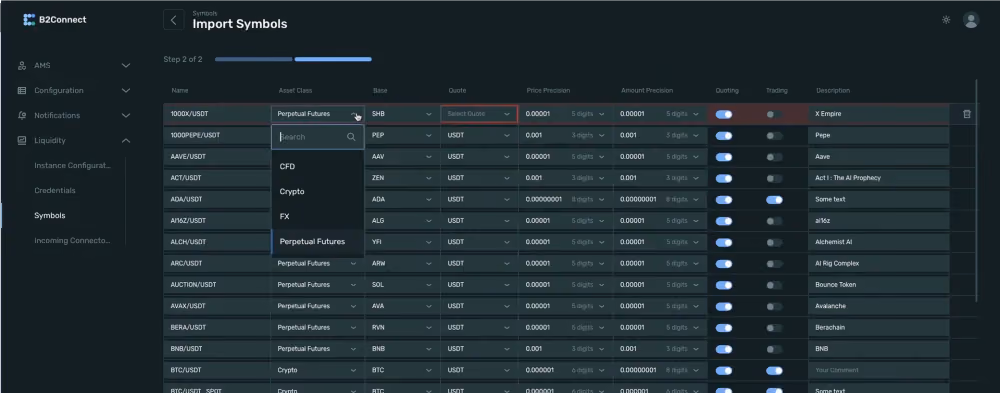The width and height of the screenshot is (1000, 393).
Task: Close the 1000X/USDT Asset Class dropdown
Action: tap(318, 114)
